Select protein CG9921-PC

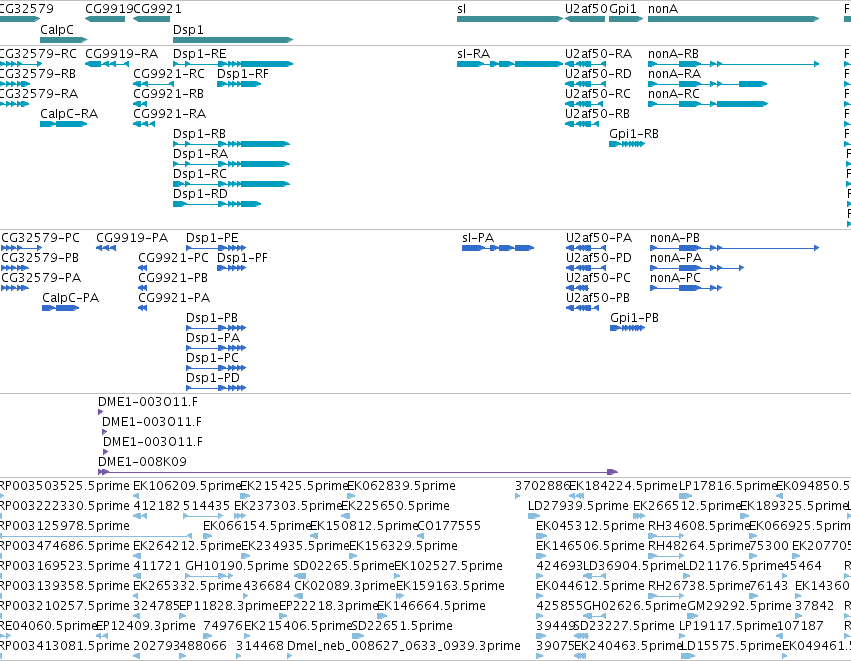(143, 268)
